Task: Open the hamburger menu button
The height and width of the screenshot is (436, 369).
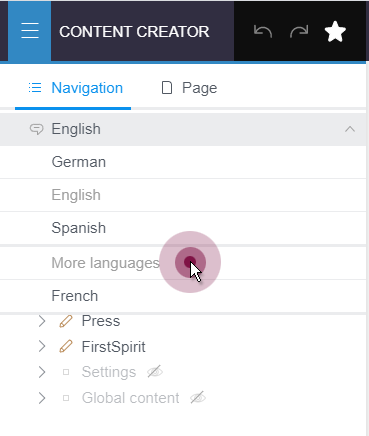Action: (30, 31)
